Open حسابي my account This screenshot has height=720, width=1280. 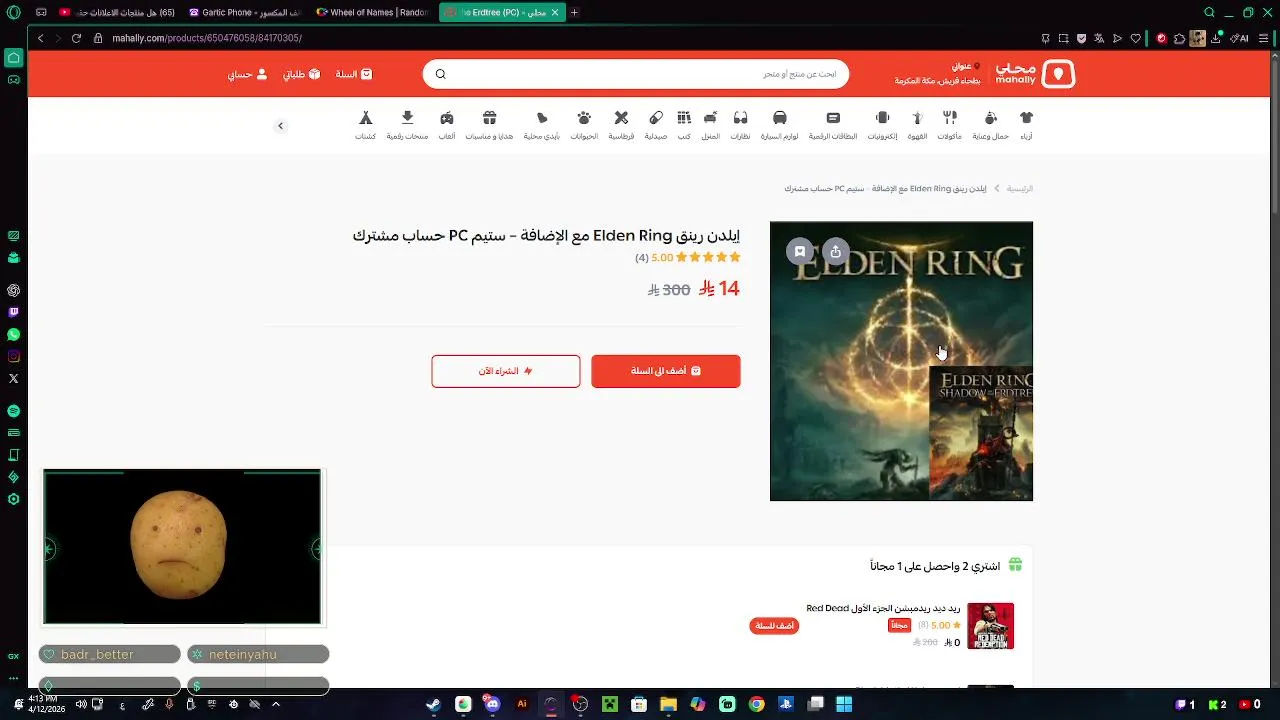tap(247, 74)
